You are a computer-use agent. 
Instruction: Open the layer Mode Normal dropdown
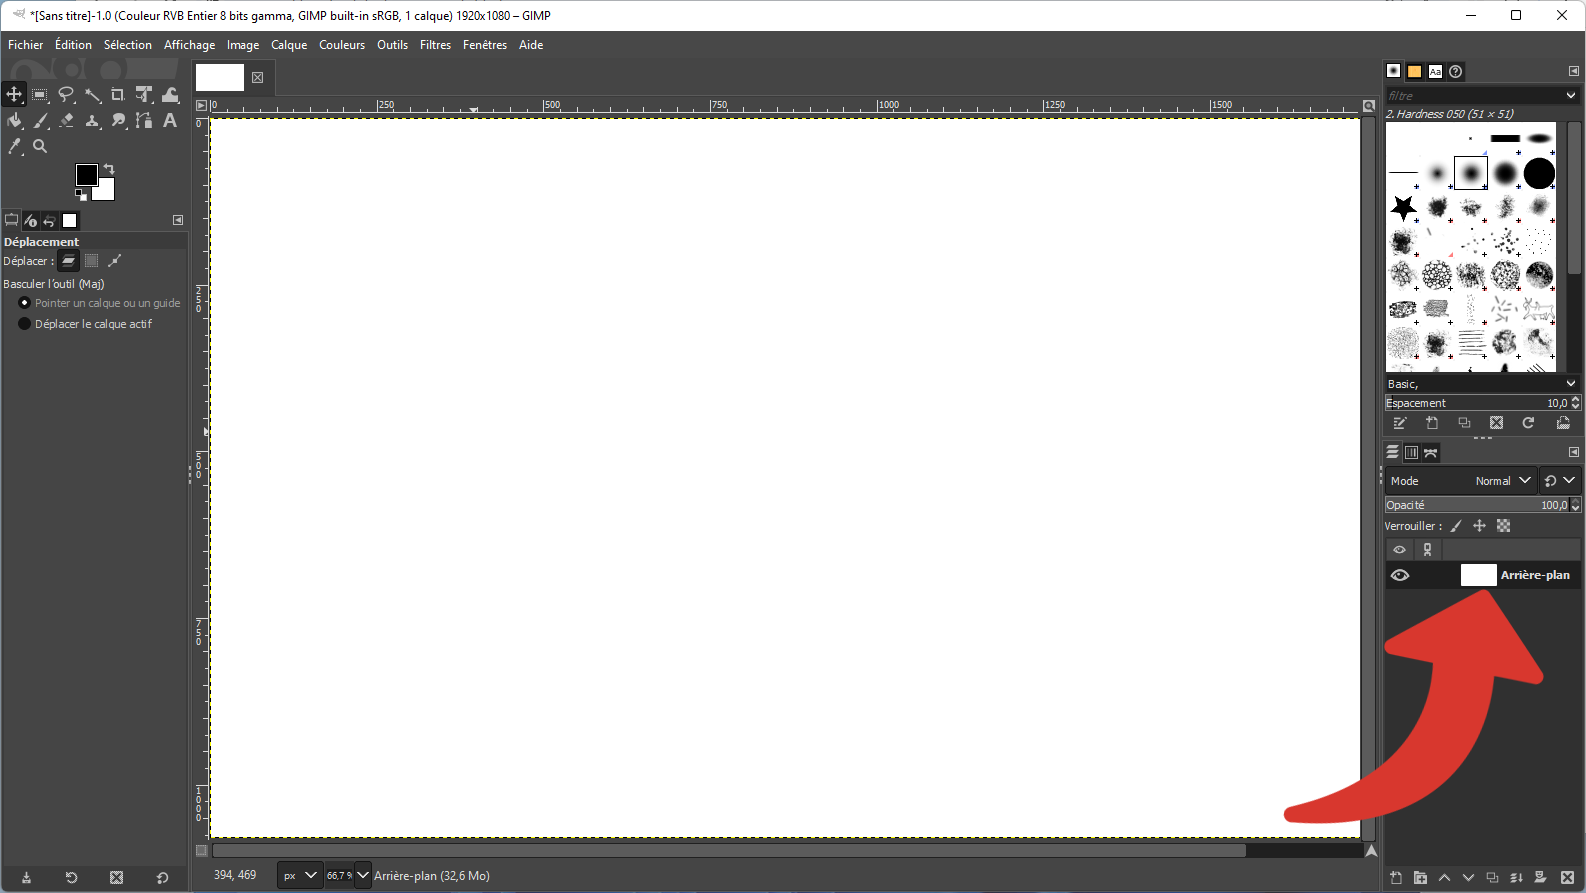(x=1502, y=481)
